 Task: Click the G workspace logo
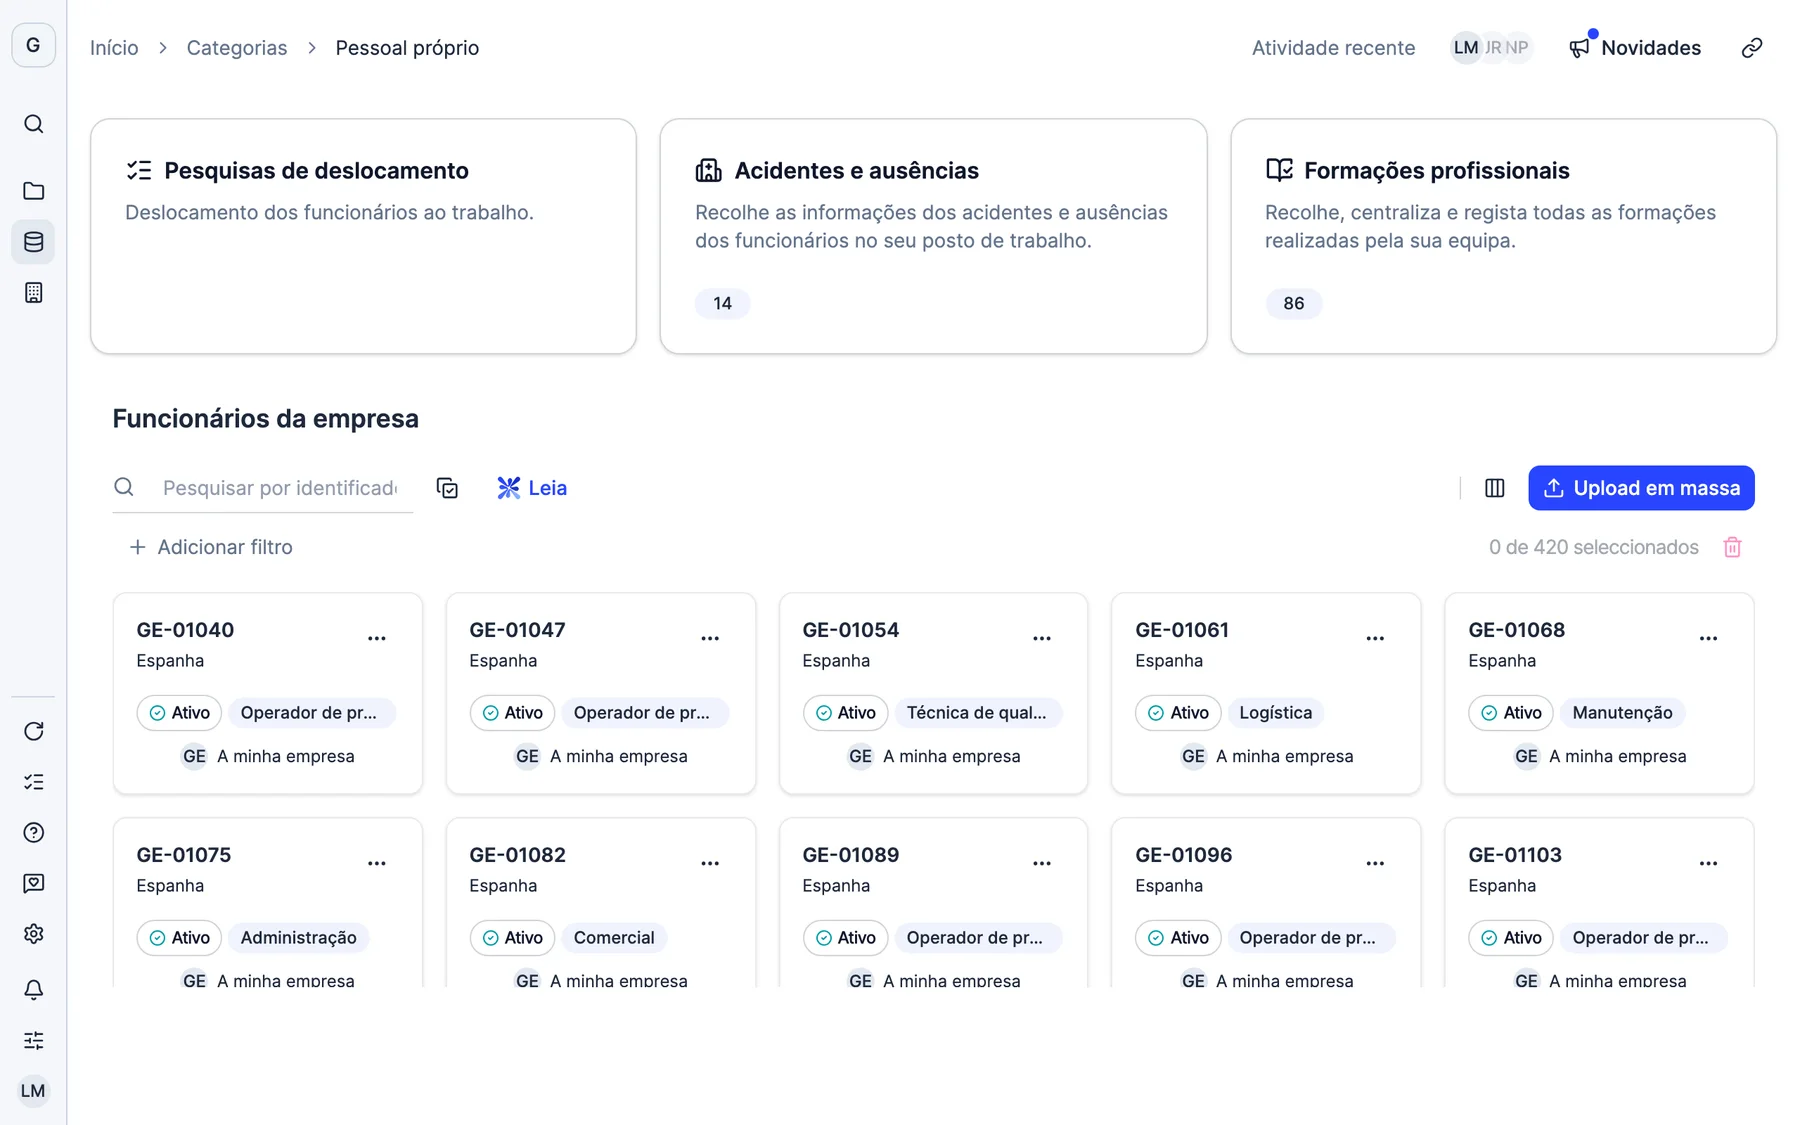[x=33, y=45]
